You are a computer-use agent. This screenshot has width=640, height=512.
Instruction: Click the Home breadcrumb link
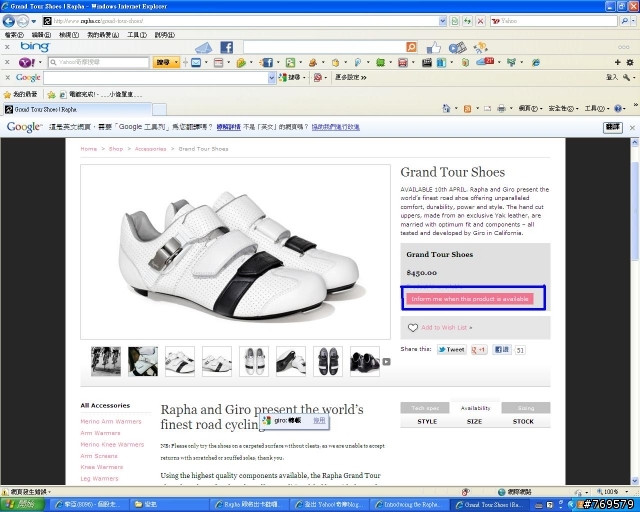pyautogui.click(x=89, y=149)
